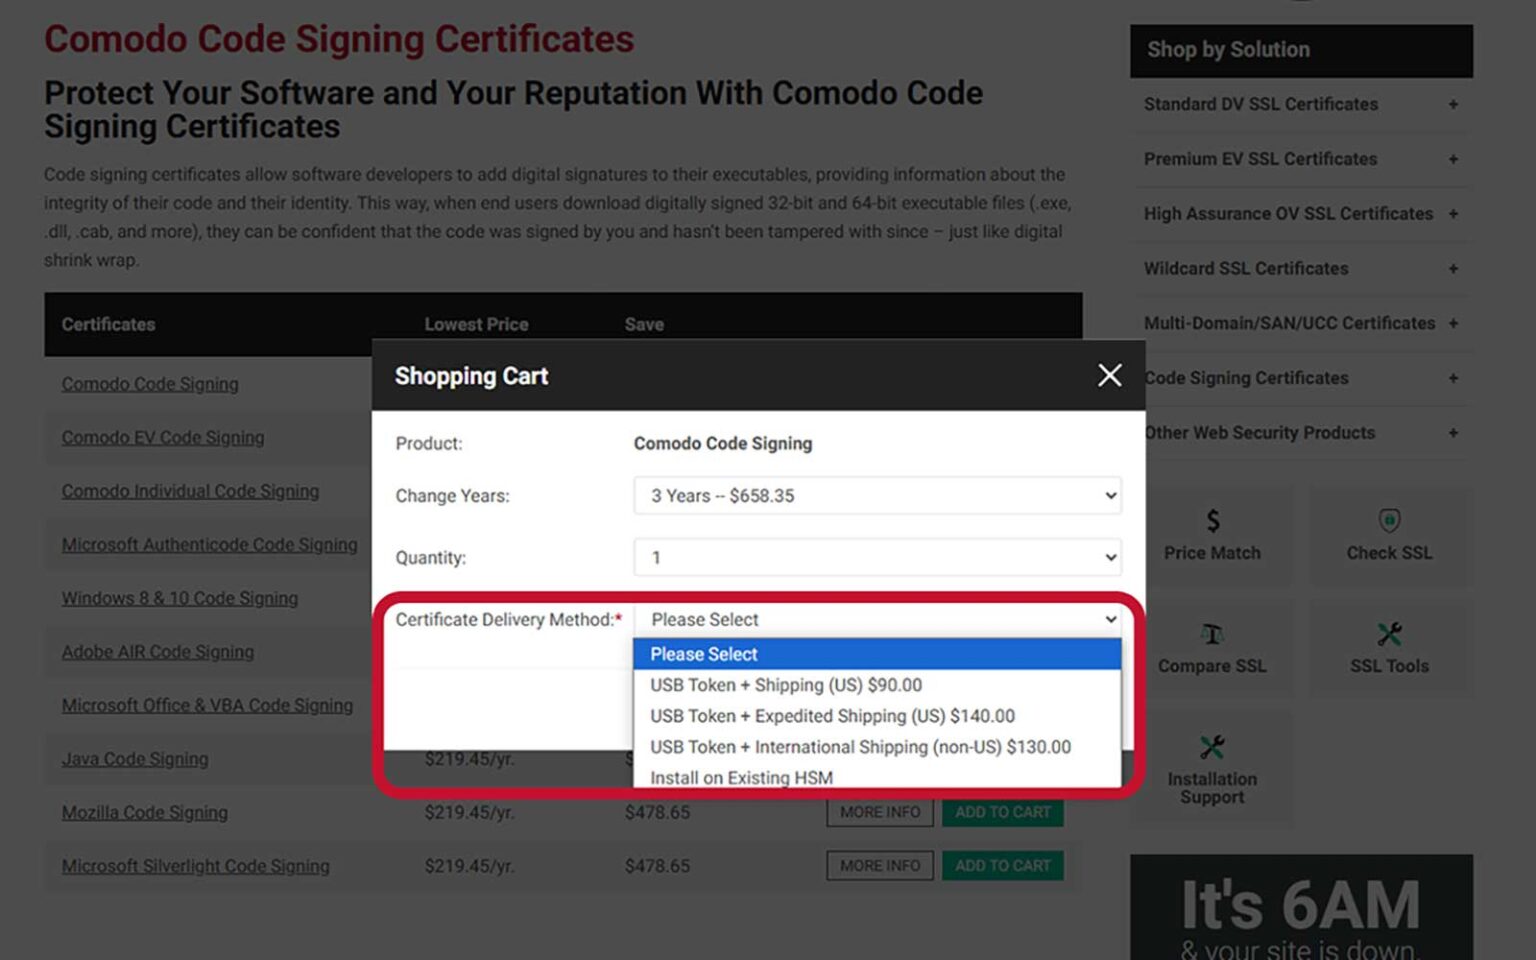The image size is (1536, 960).
Task: Click MORE INFO for Microsoft Silverlight Code Signing
Action: click(878, 865)
